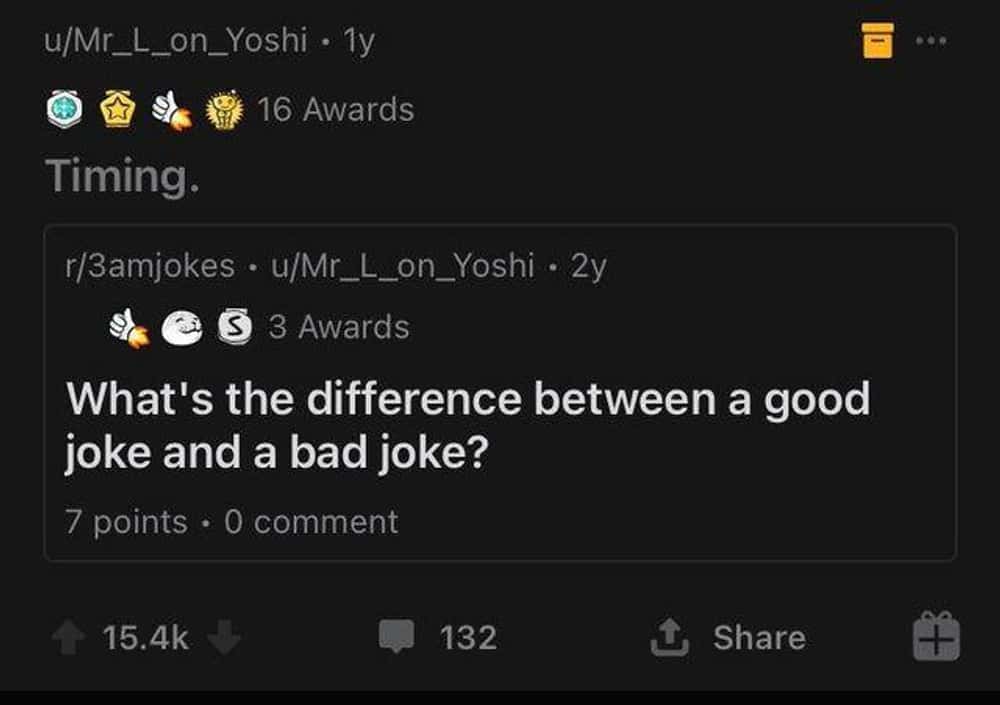The width and height of the screenshot is (1000, 705).
Task: Give an award using the gift icon
Action: (x=936, y=637)
